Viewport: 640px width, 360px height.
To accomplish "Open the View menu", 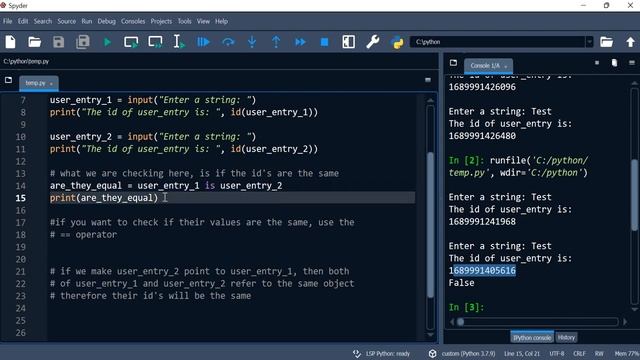I will point(203,21).
